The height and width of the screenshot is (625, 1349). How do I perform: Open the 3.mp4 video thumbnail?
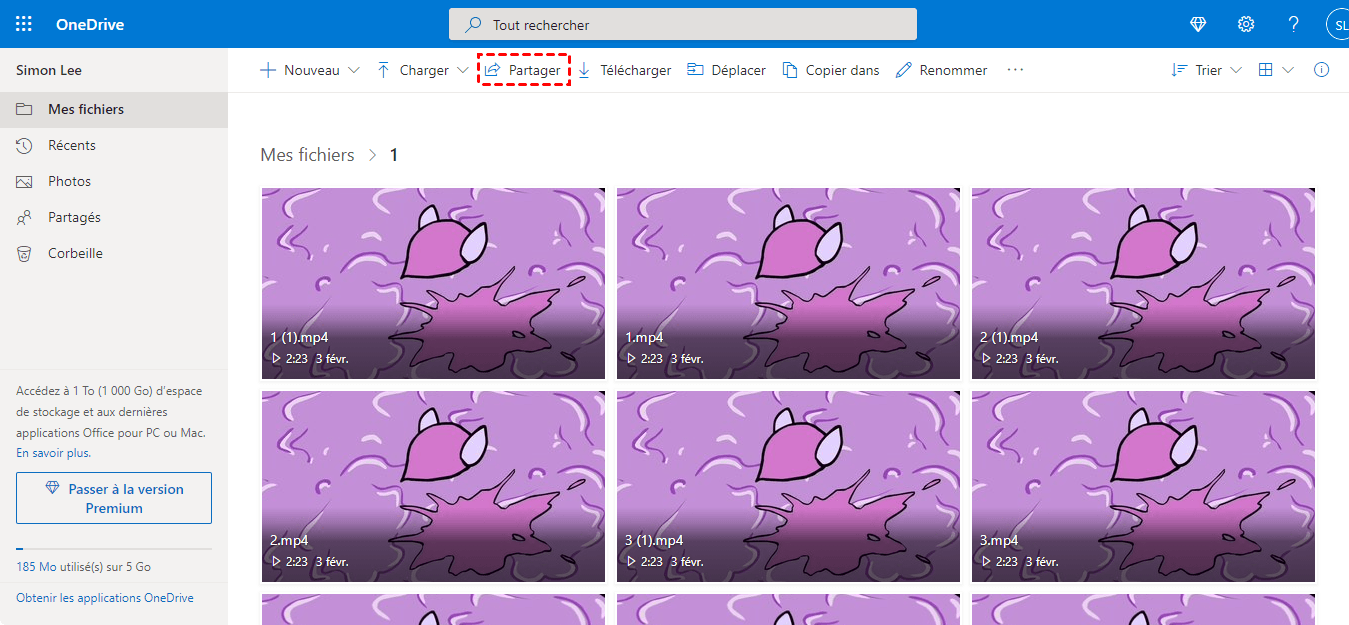click(x=1143, y=486)
